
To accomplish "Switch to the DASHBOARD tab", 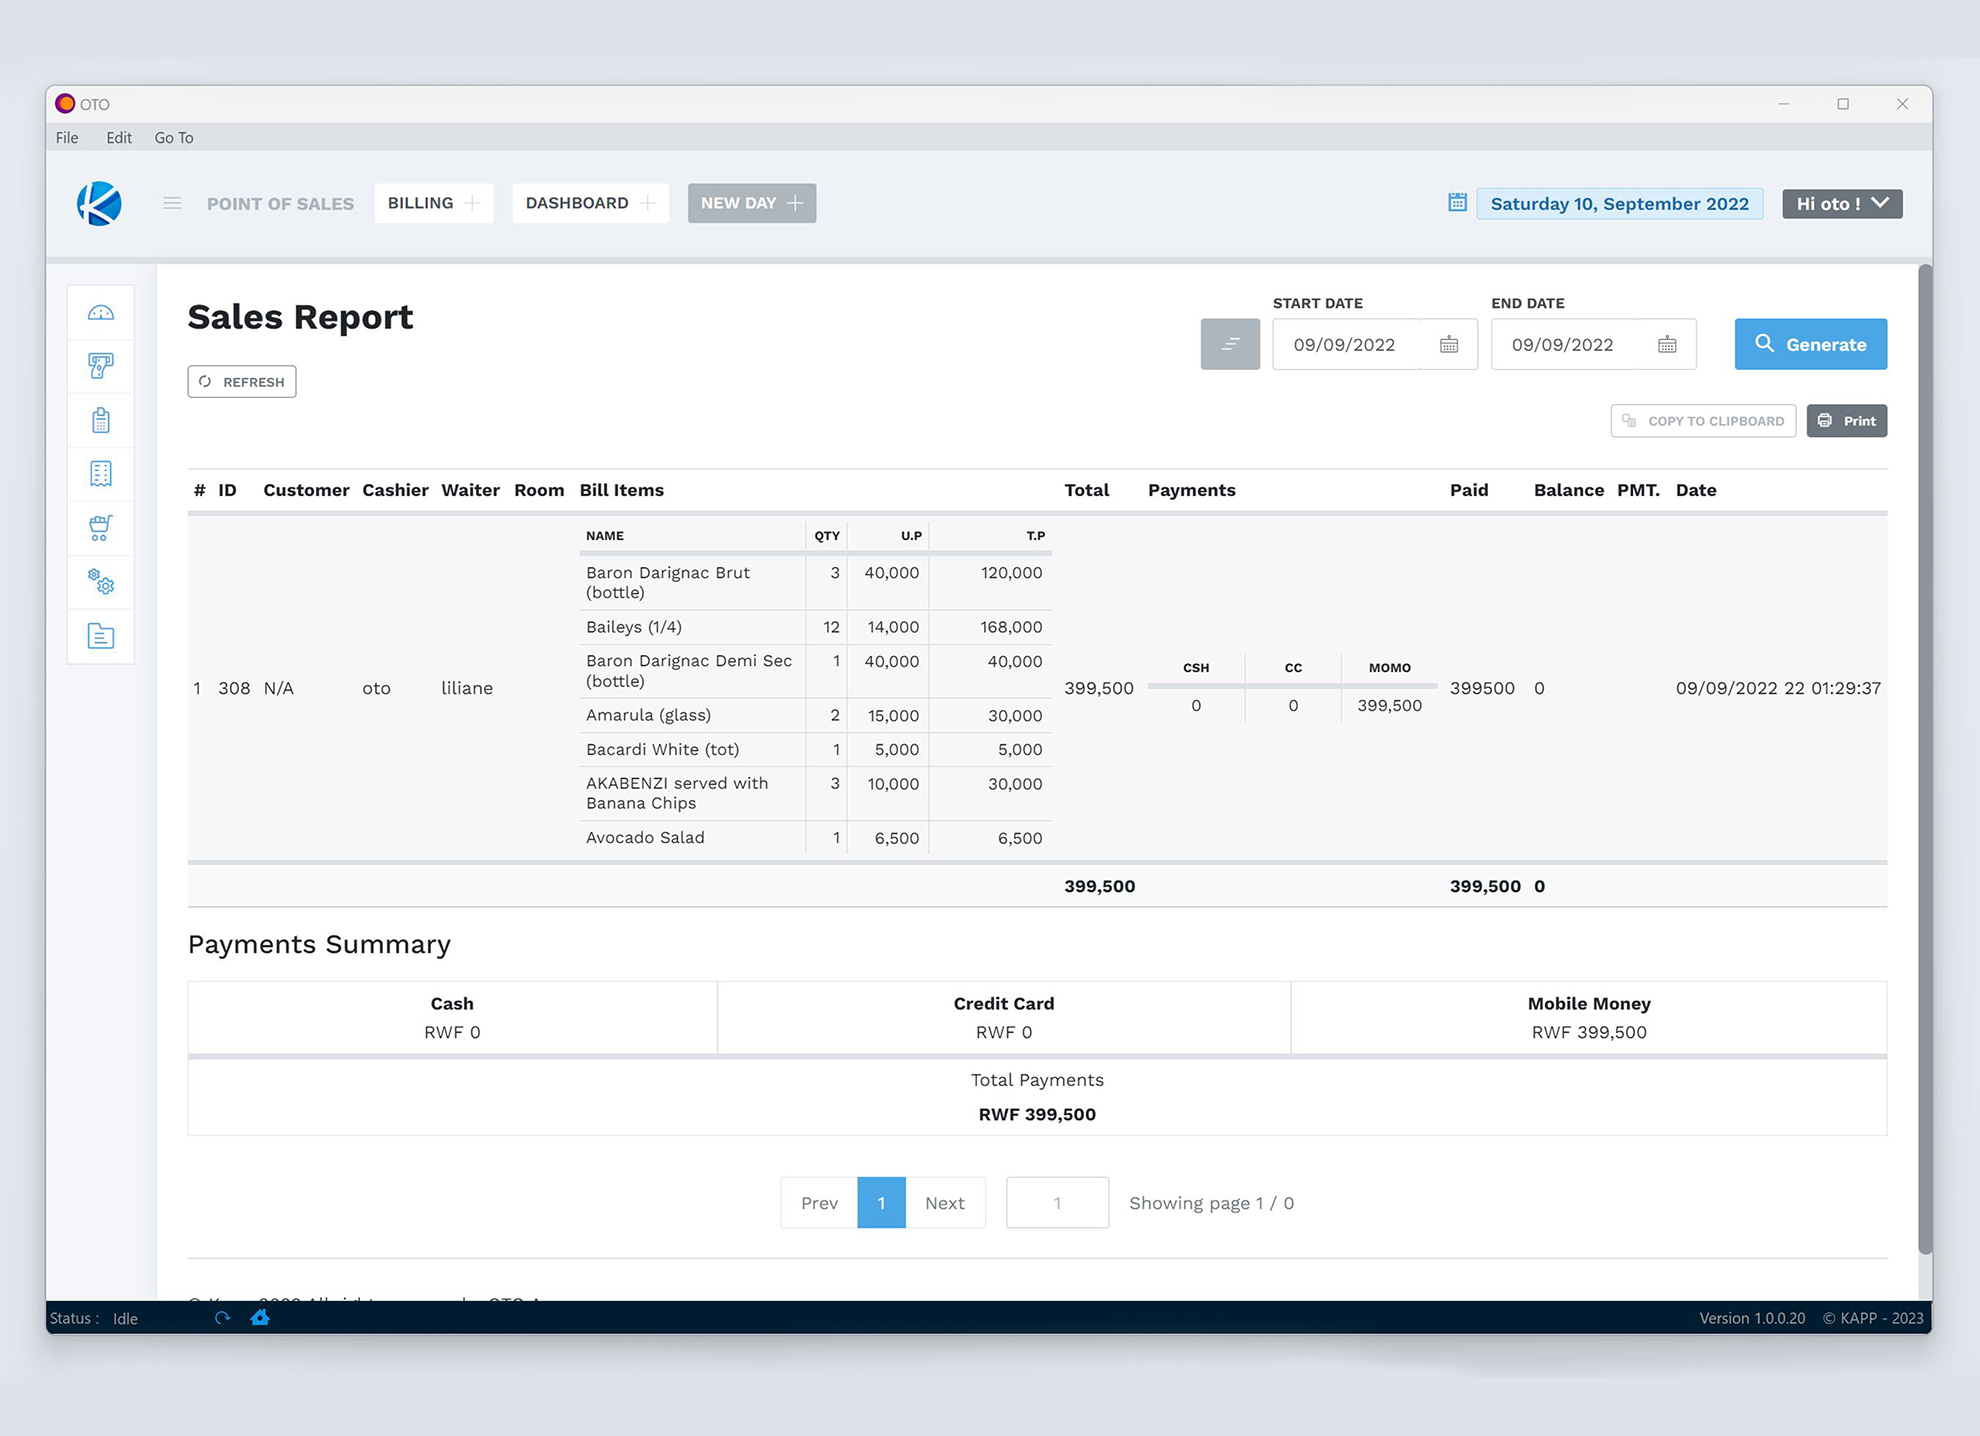I will 590,203.
